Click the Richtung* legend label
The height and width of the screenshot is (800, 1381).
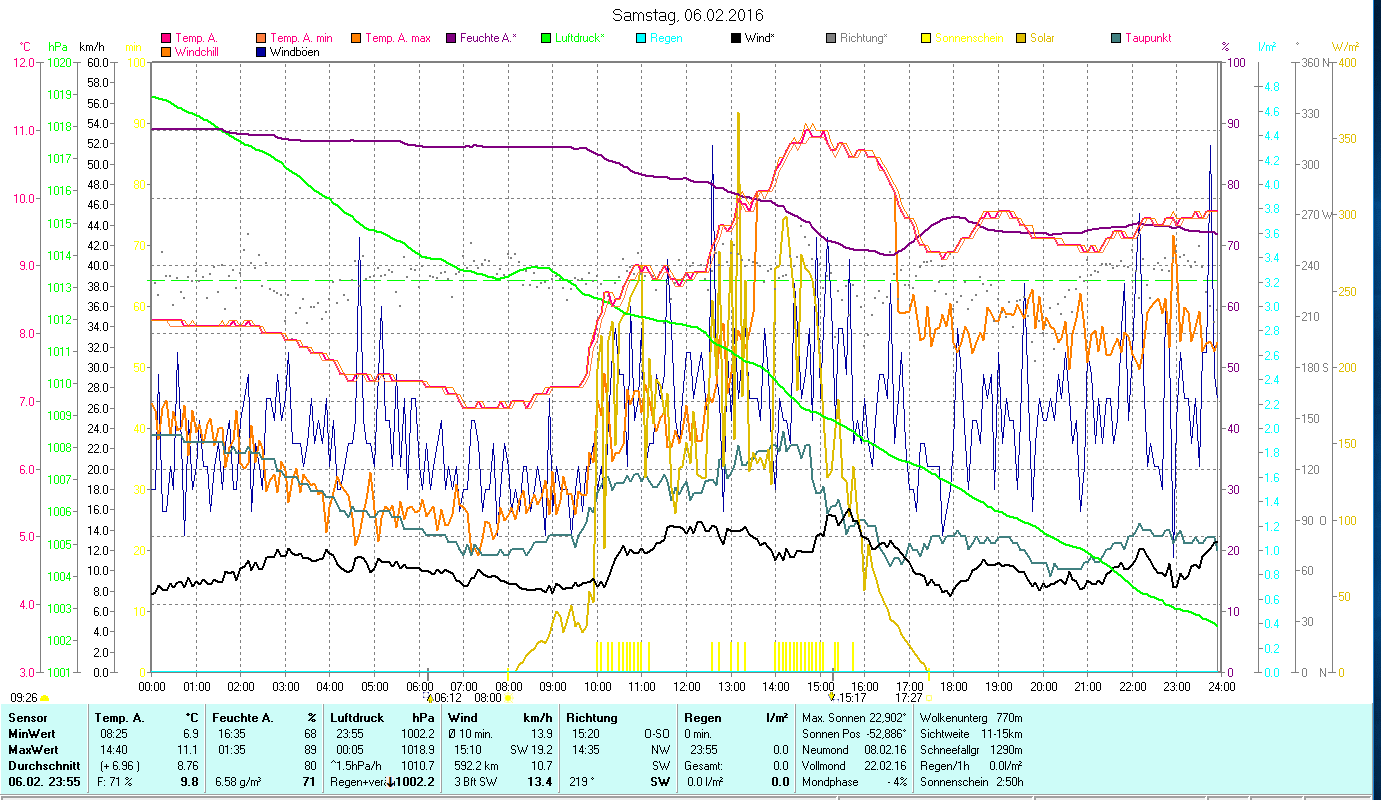coord(863,38)
